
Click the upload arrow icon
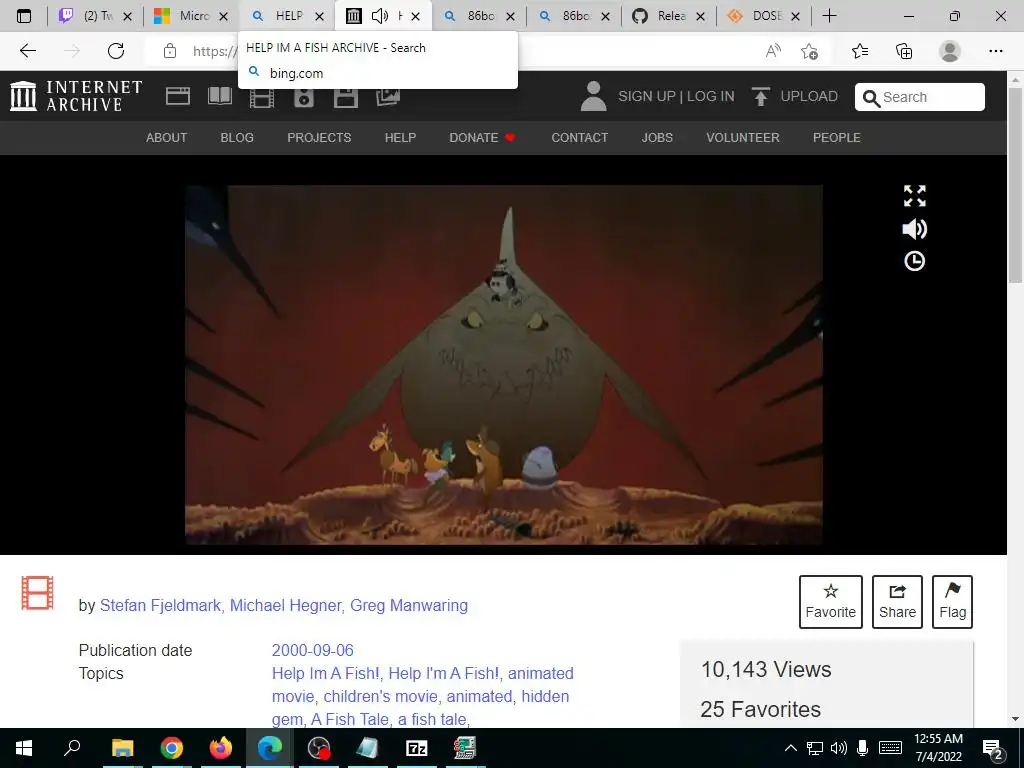(760, 97)
